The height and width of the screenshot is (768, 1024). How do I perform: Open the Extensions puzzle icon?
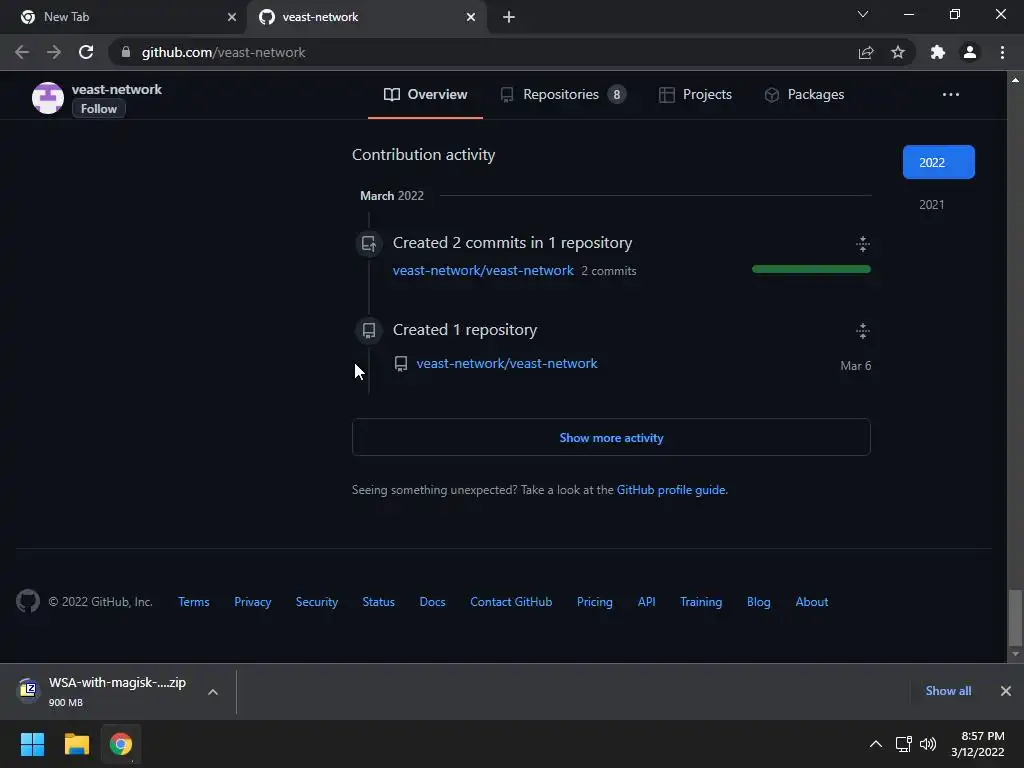tap(938, 52)
